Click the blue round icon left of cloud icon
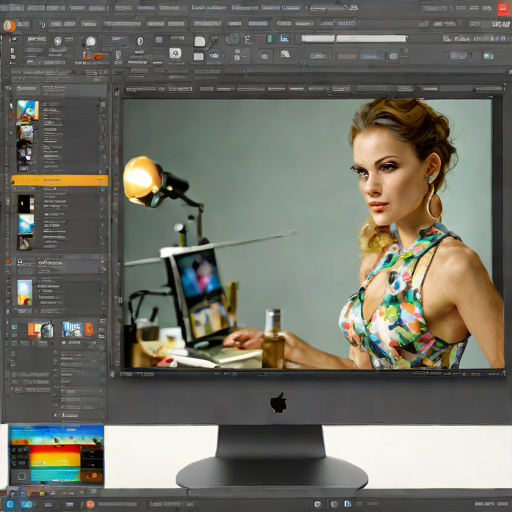 (264, 56)
